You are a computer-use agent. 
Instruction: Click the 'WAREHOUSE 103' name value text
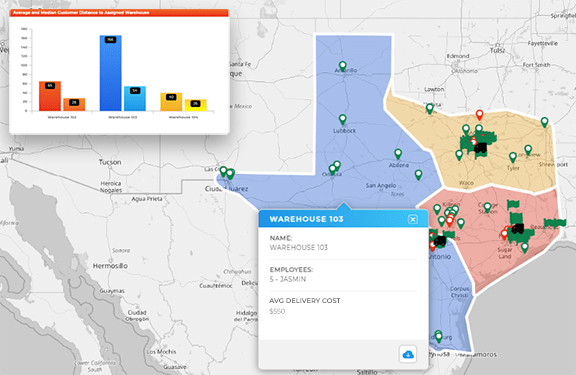click(x=299, y=248)
